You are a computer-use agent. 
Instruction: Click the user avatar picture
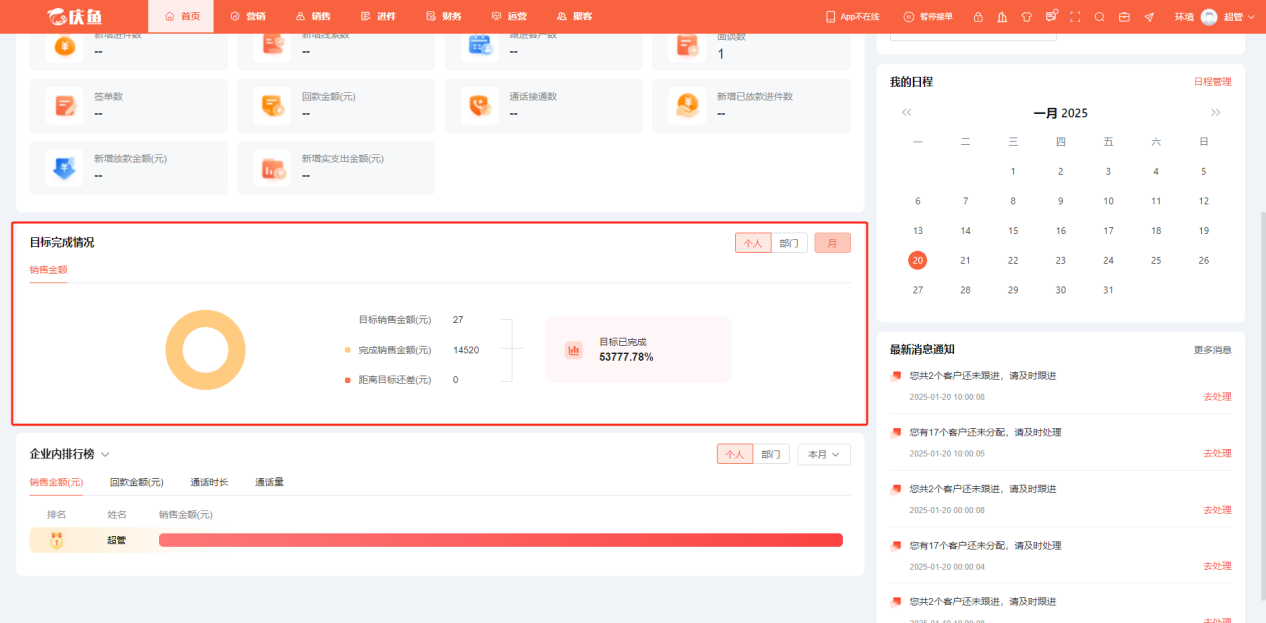pyautogui.click(x=1209, y=17)
